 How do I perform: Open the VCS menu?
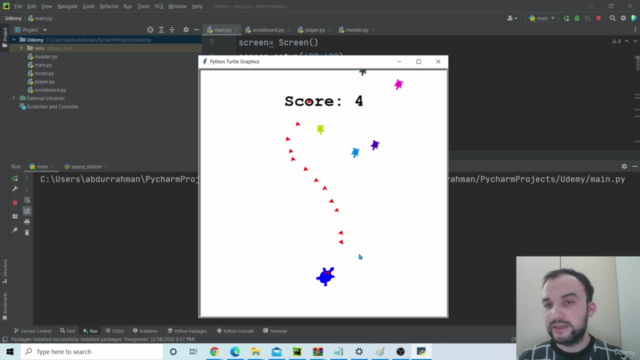coord(159,6)
